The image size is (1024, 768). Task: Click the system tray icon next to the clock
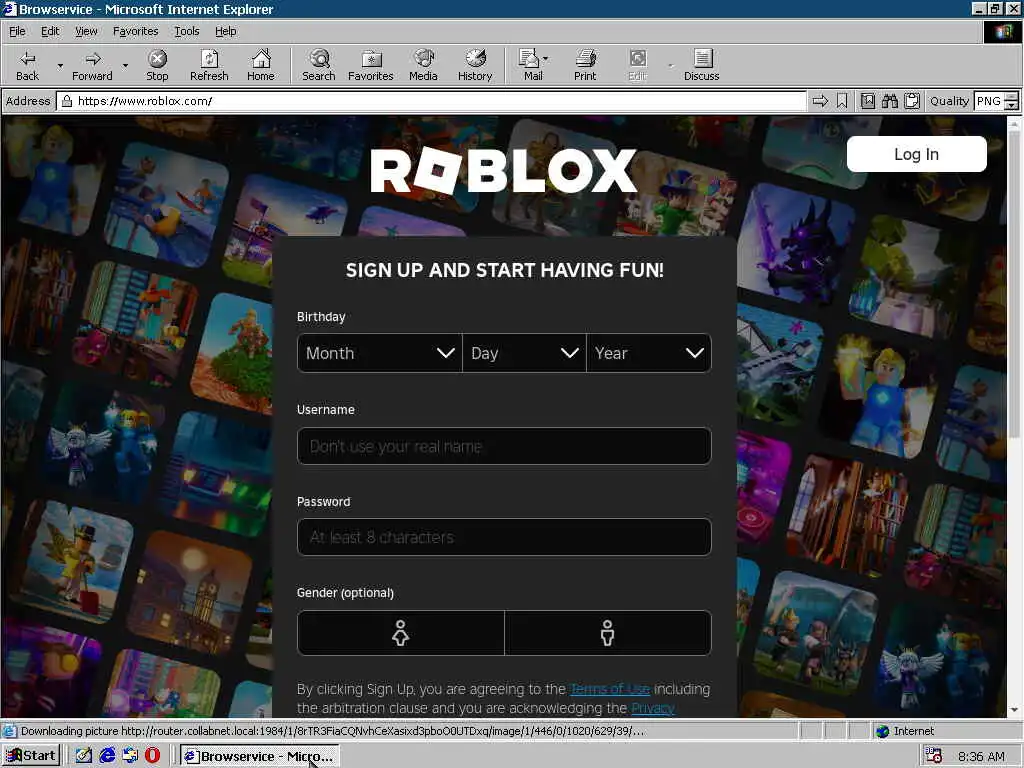pos(934,756)
